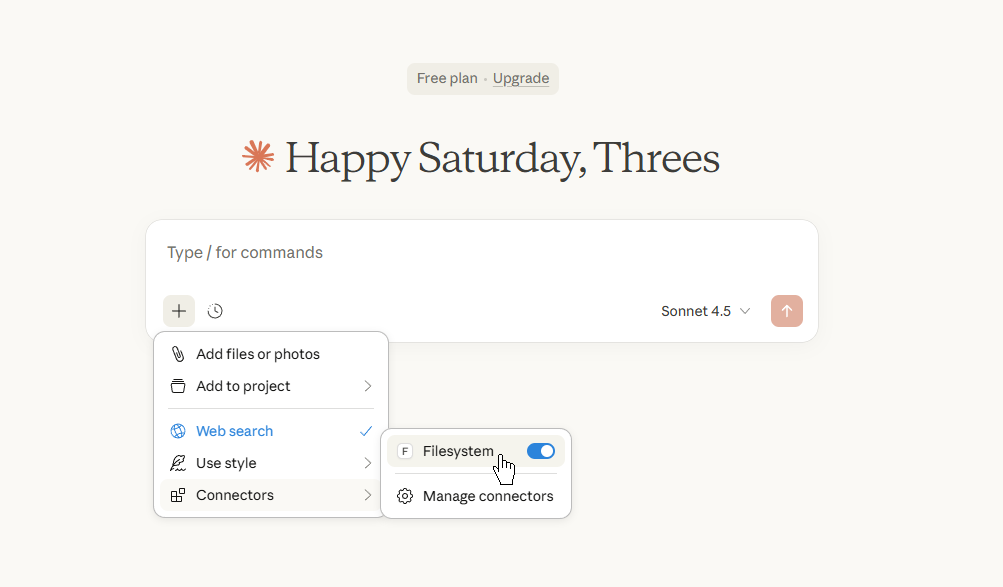Click the globe icon beside Web search

(178, 431)
